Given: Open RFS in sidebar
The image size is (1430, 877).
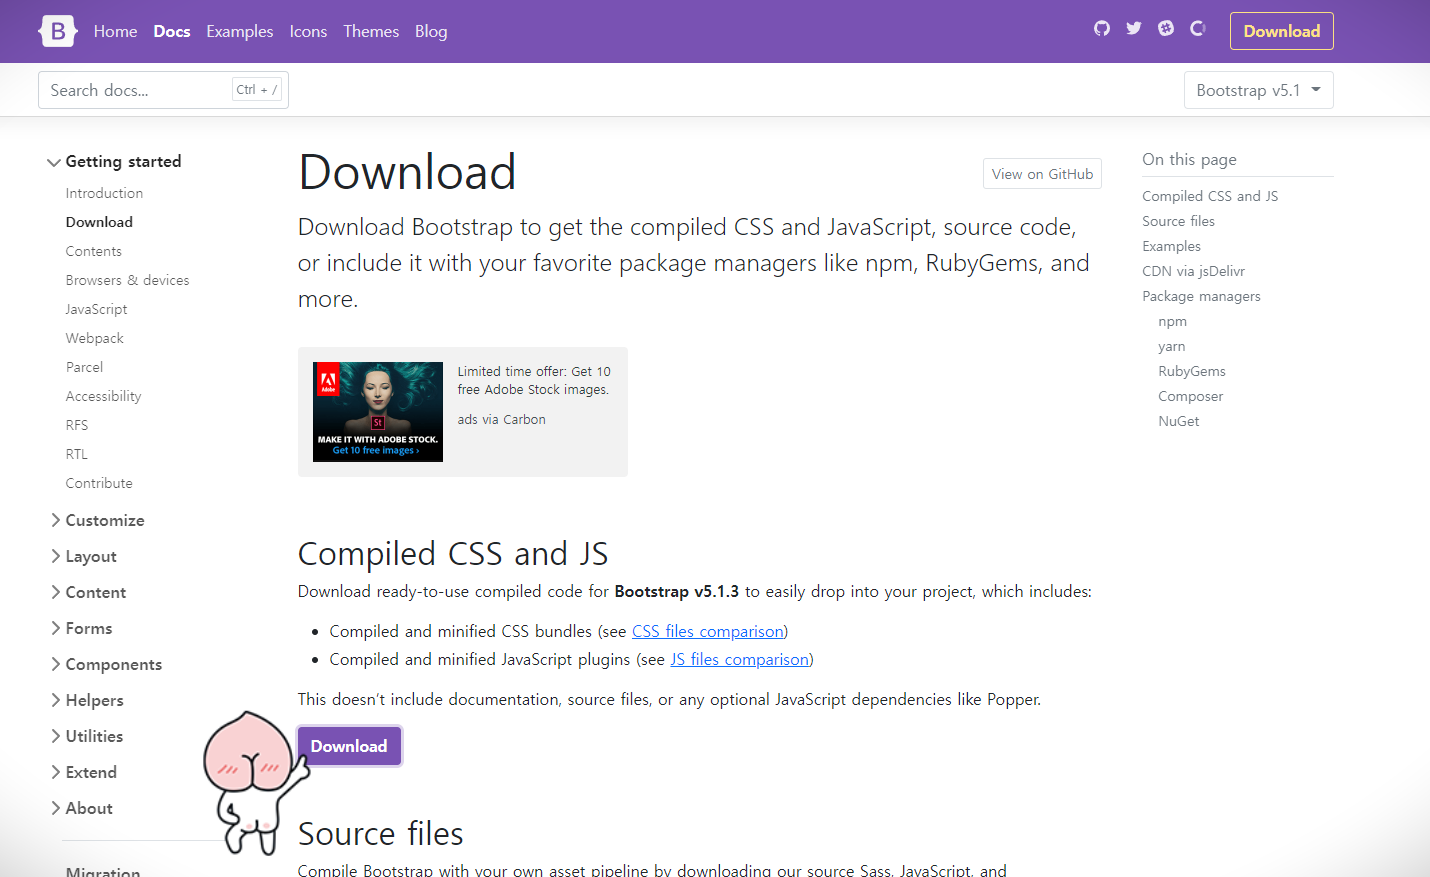Looking at the screenshot, I should [77, 425].
